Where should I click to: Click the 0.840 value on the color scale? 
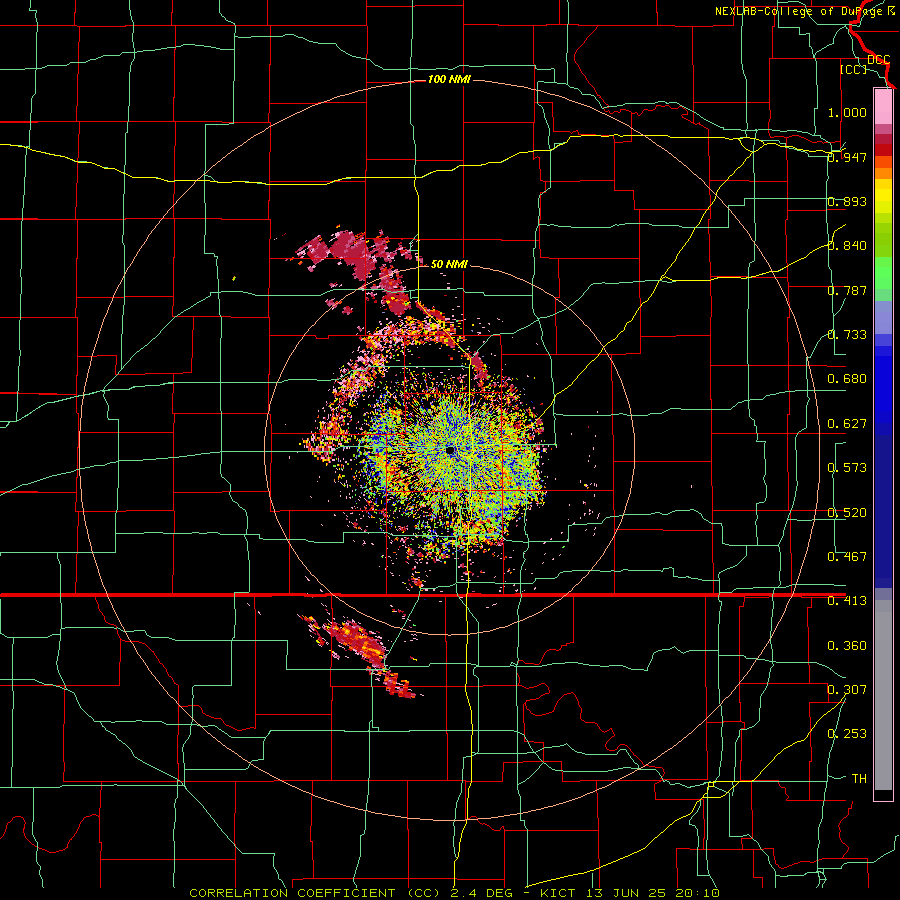(x=847, y=246)
